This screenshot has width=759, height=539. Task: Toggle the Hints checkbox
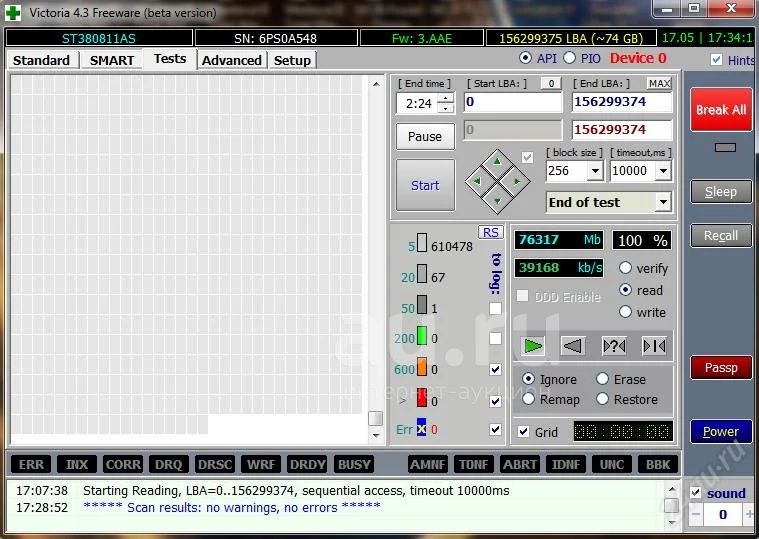coord(716,60)
